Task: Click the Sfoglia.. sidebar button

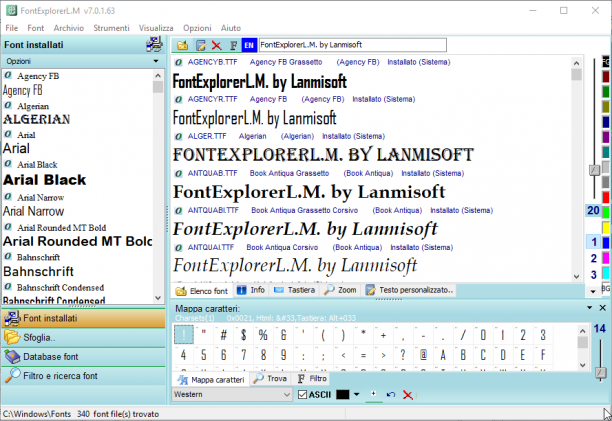Action: click(x=84, y=338)
